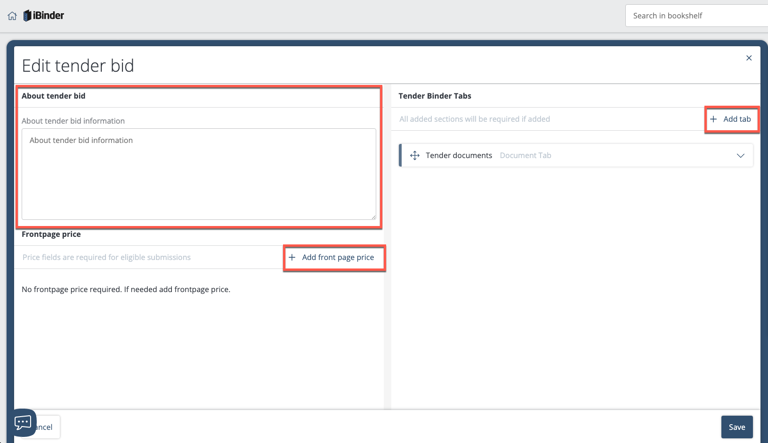The width and height of the screenshot is (768, 443).
Task: Expand the Tender documents chevron
Action: [x=740, y=156]
